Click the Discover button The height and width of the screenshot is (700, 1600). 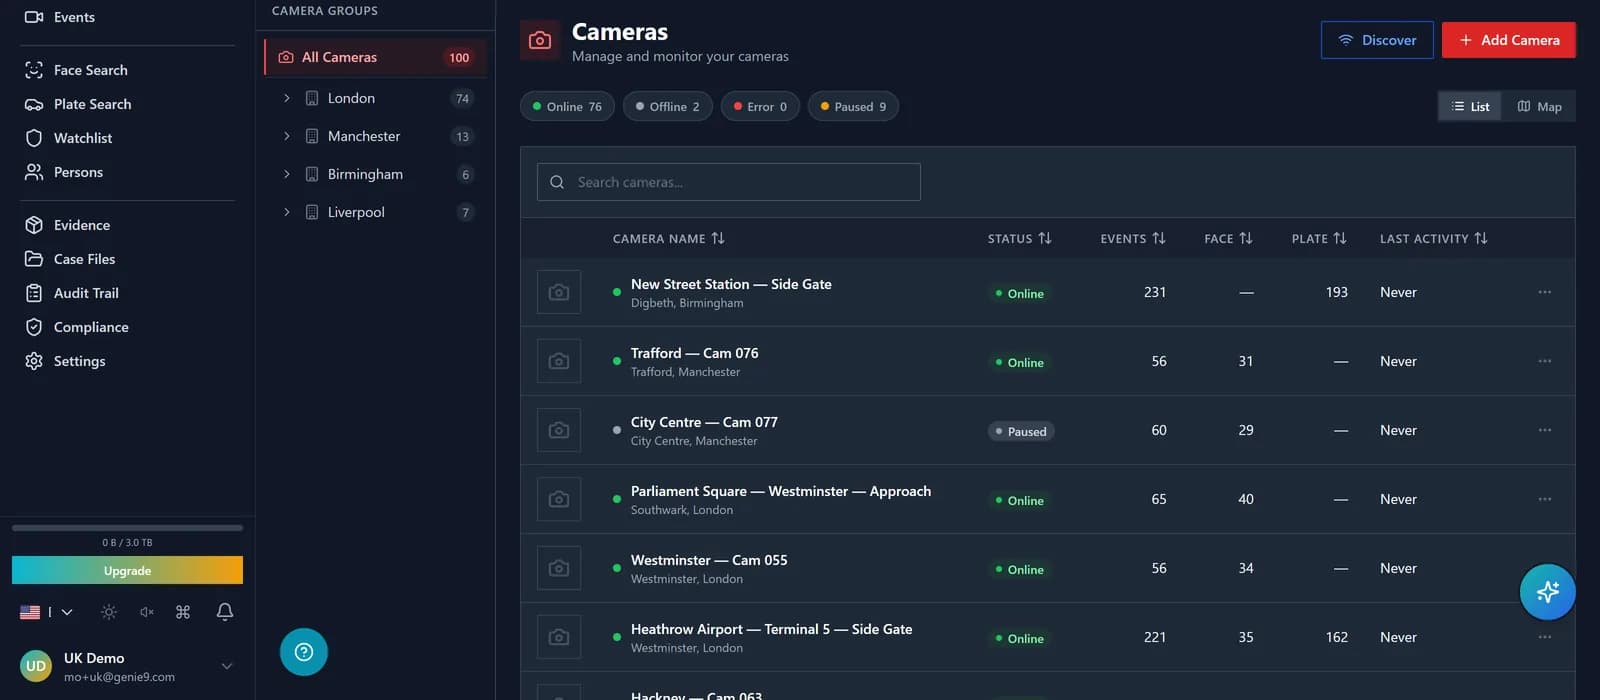pyautogui.click(x=1377, y=40)
